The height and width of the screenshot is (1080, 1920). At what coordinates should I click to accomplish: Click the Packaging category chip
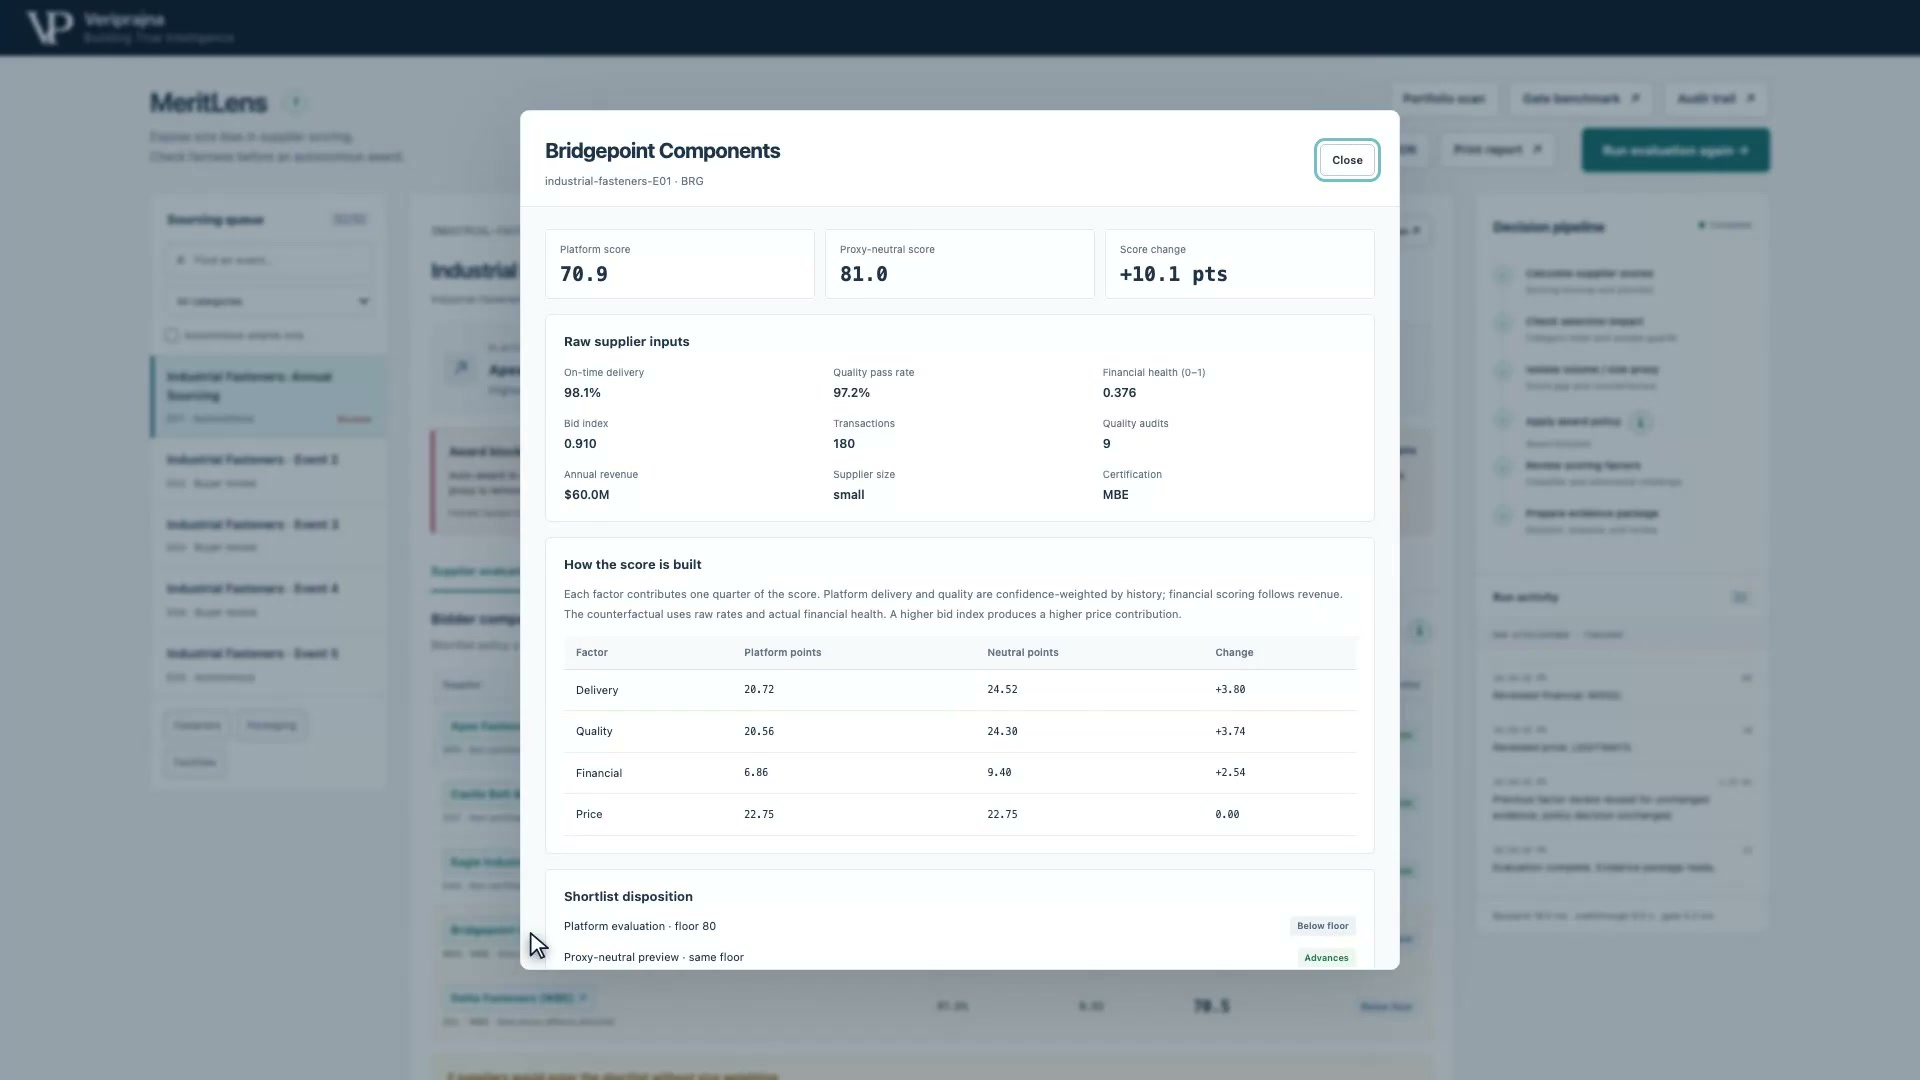271,725
